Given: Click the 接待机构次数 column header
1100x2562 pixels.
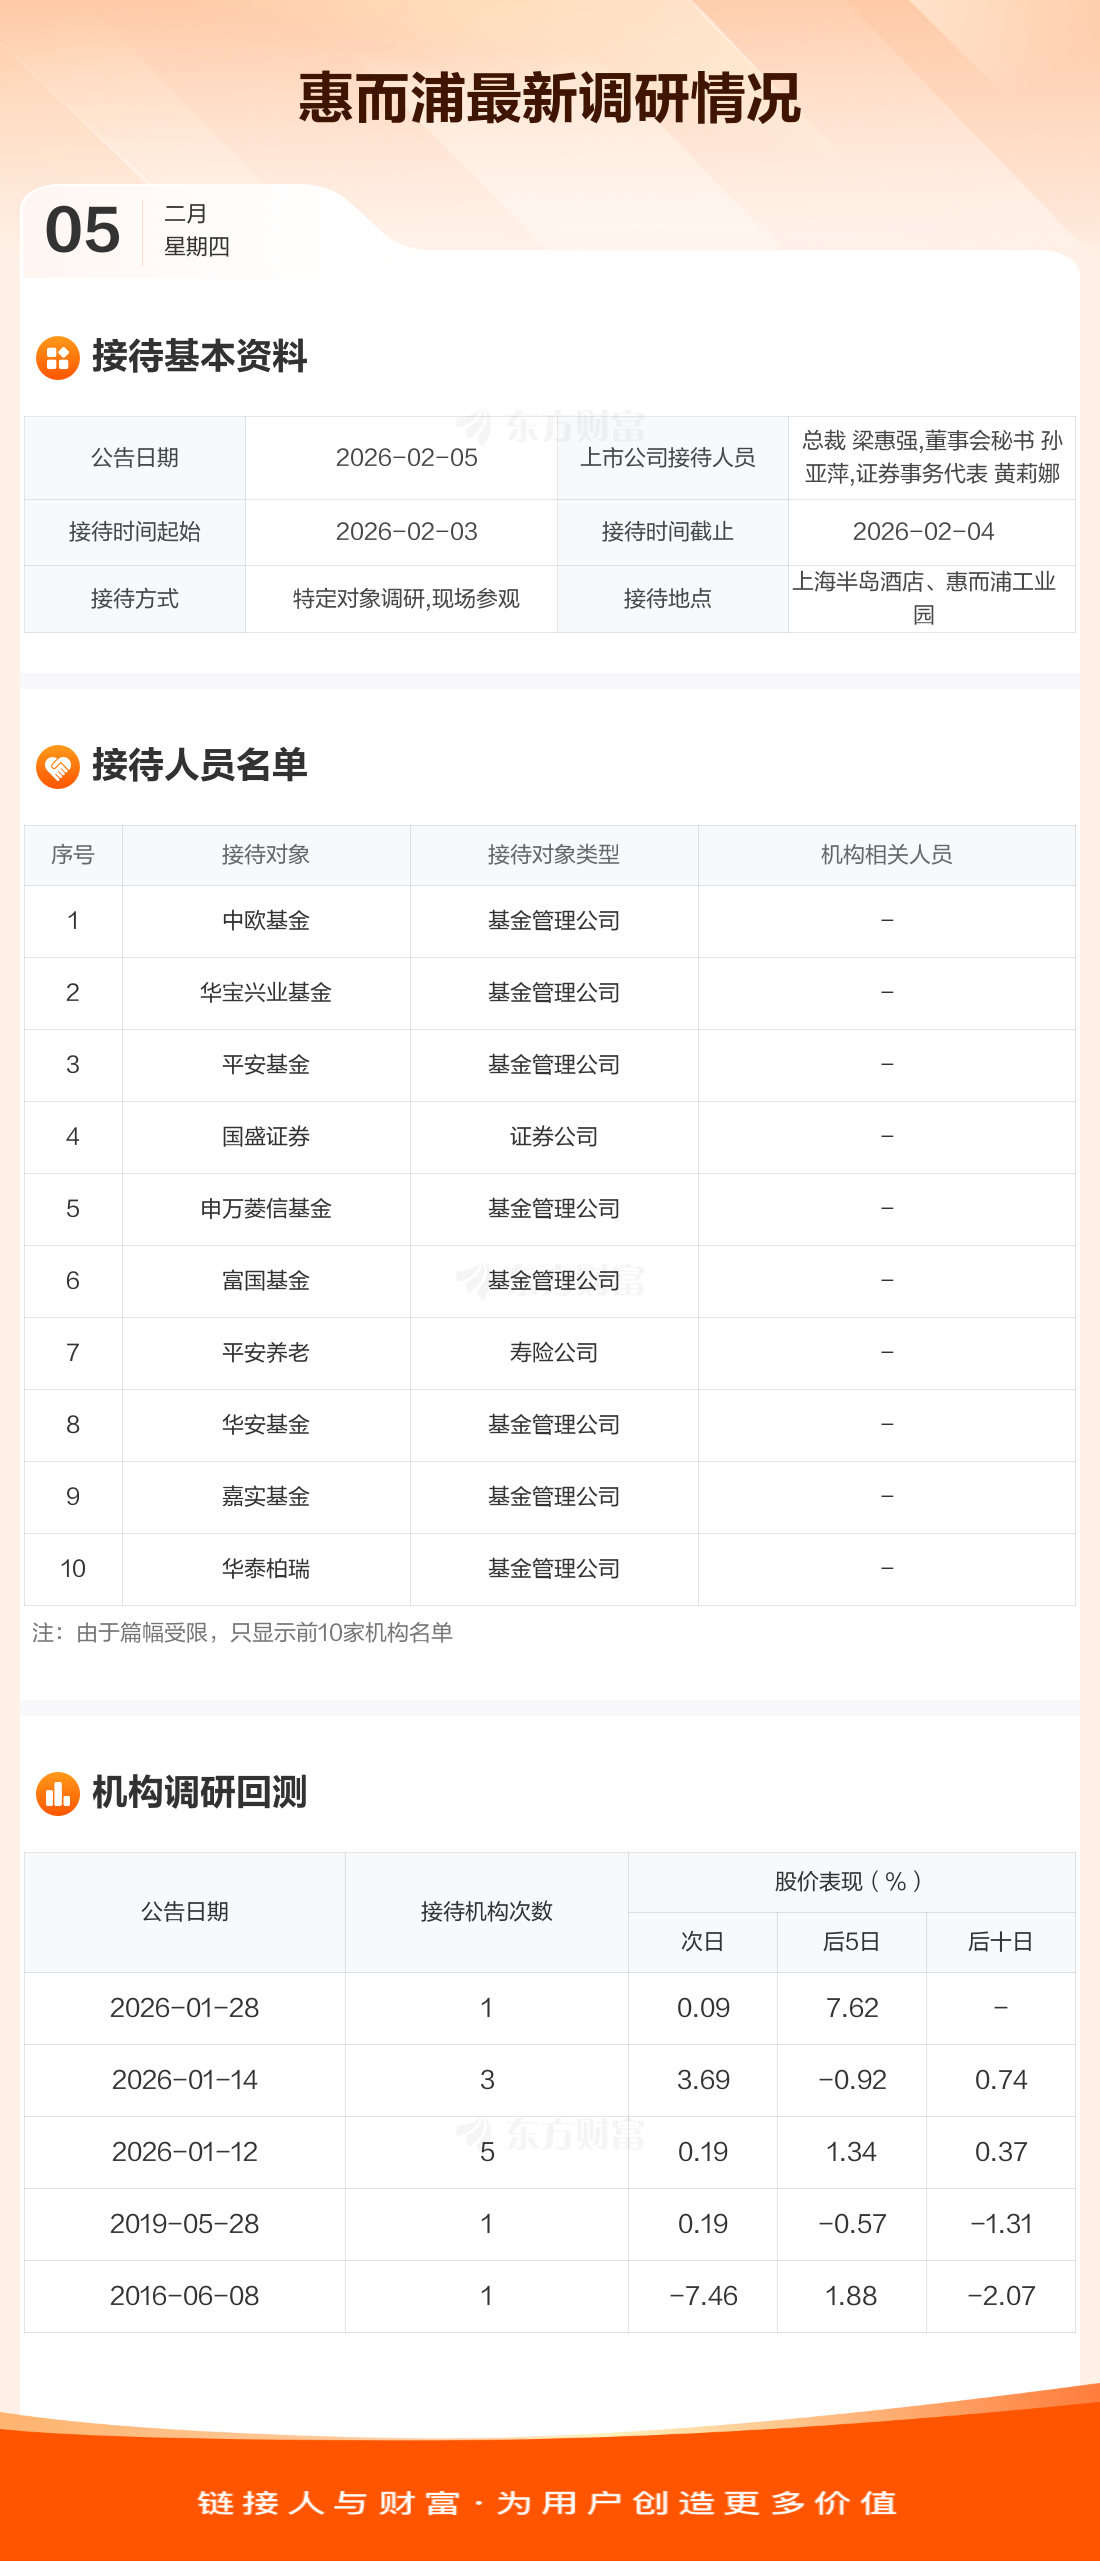Looking at the screenshot, I should click(487, 1912).
